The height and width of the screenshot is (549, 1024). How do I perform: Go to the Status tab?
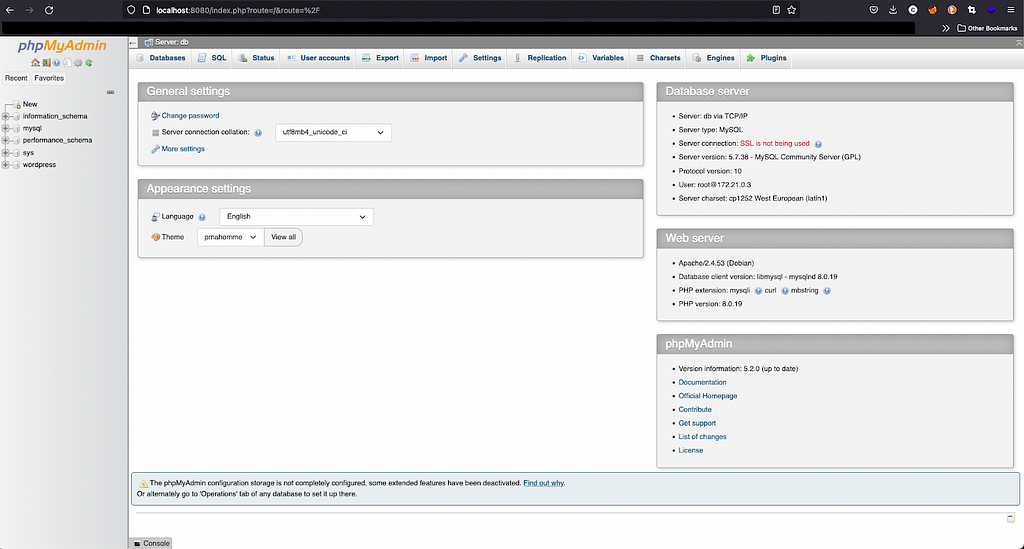pyautogui.click(x=256, y=58)
